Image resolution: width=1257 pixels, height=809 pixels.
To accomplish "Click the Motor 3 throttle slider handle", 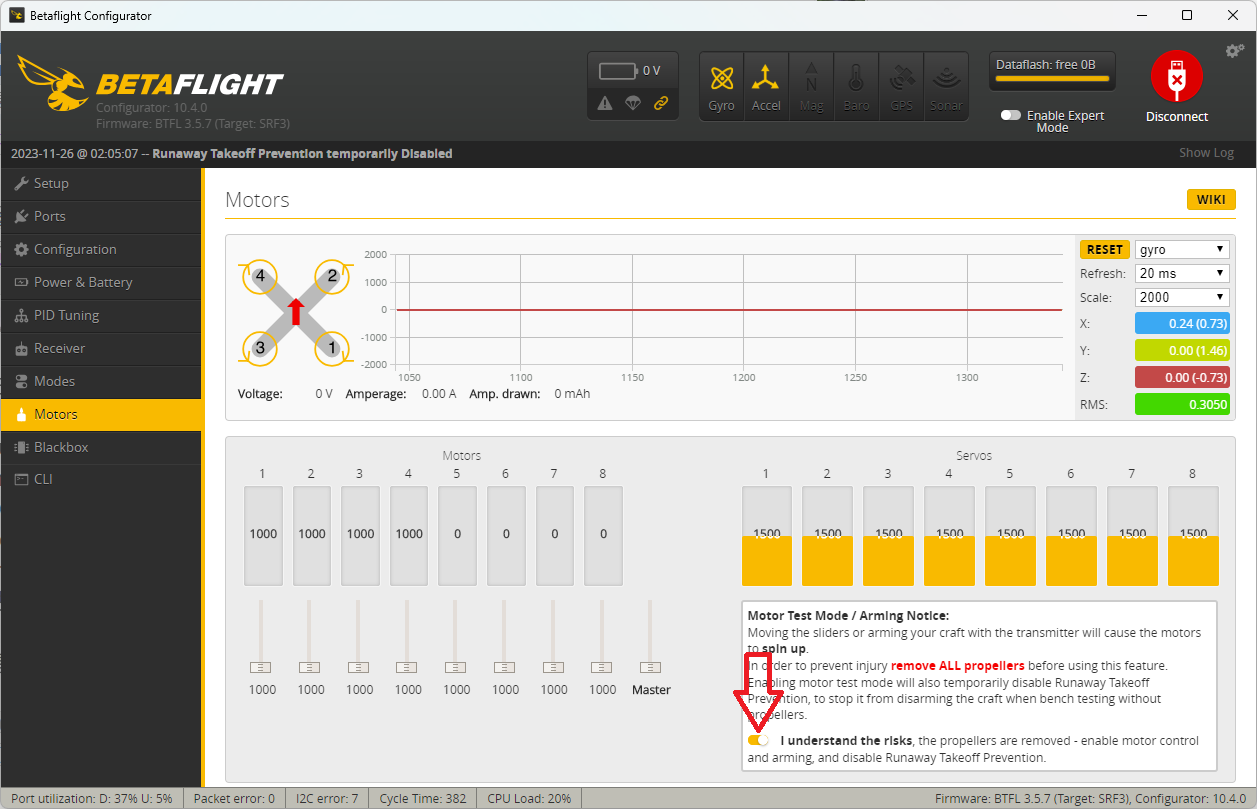I will [358, 667].
